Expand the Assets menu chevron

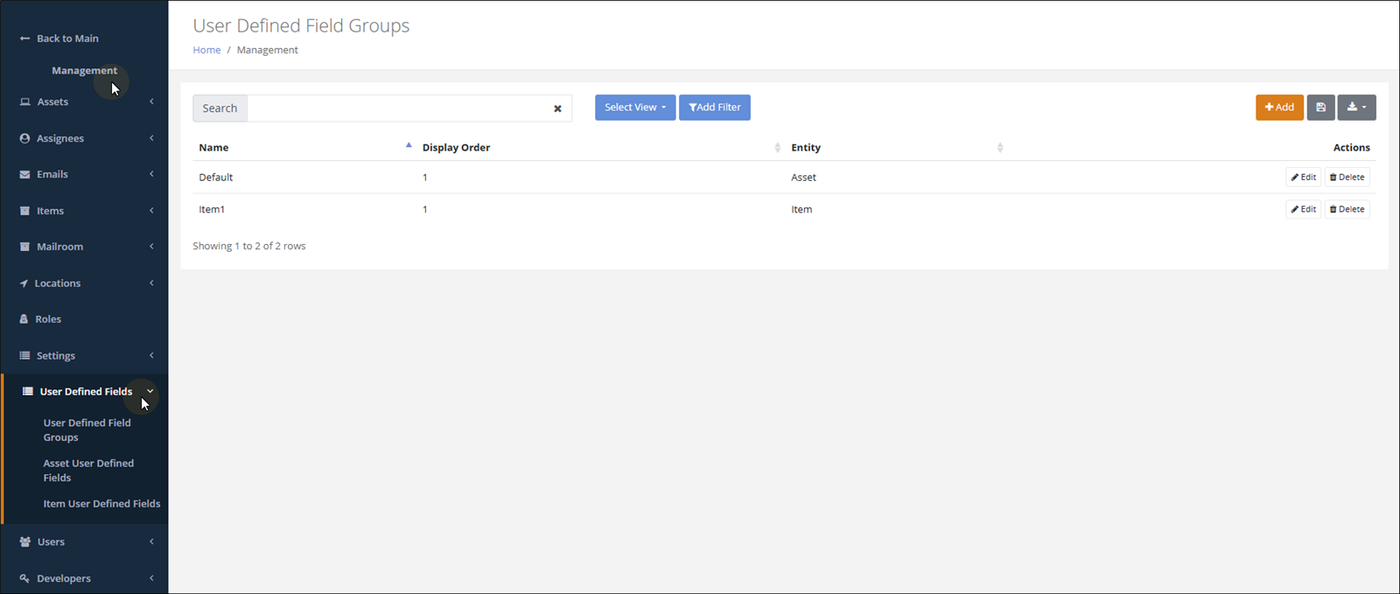pyautogui.click(x=152, y=102)
